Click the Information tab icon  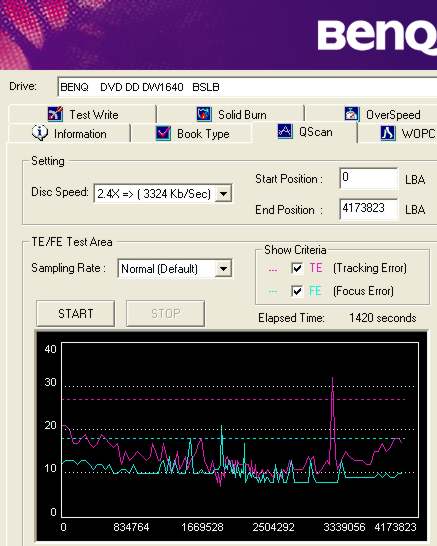[40, 133]
